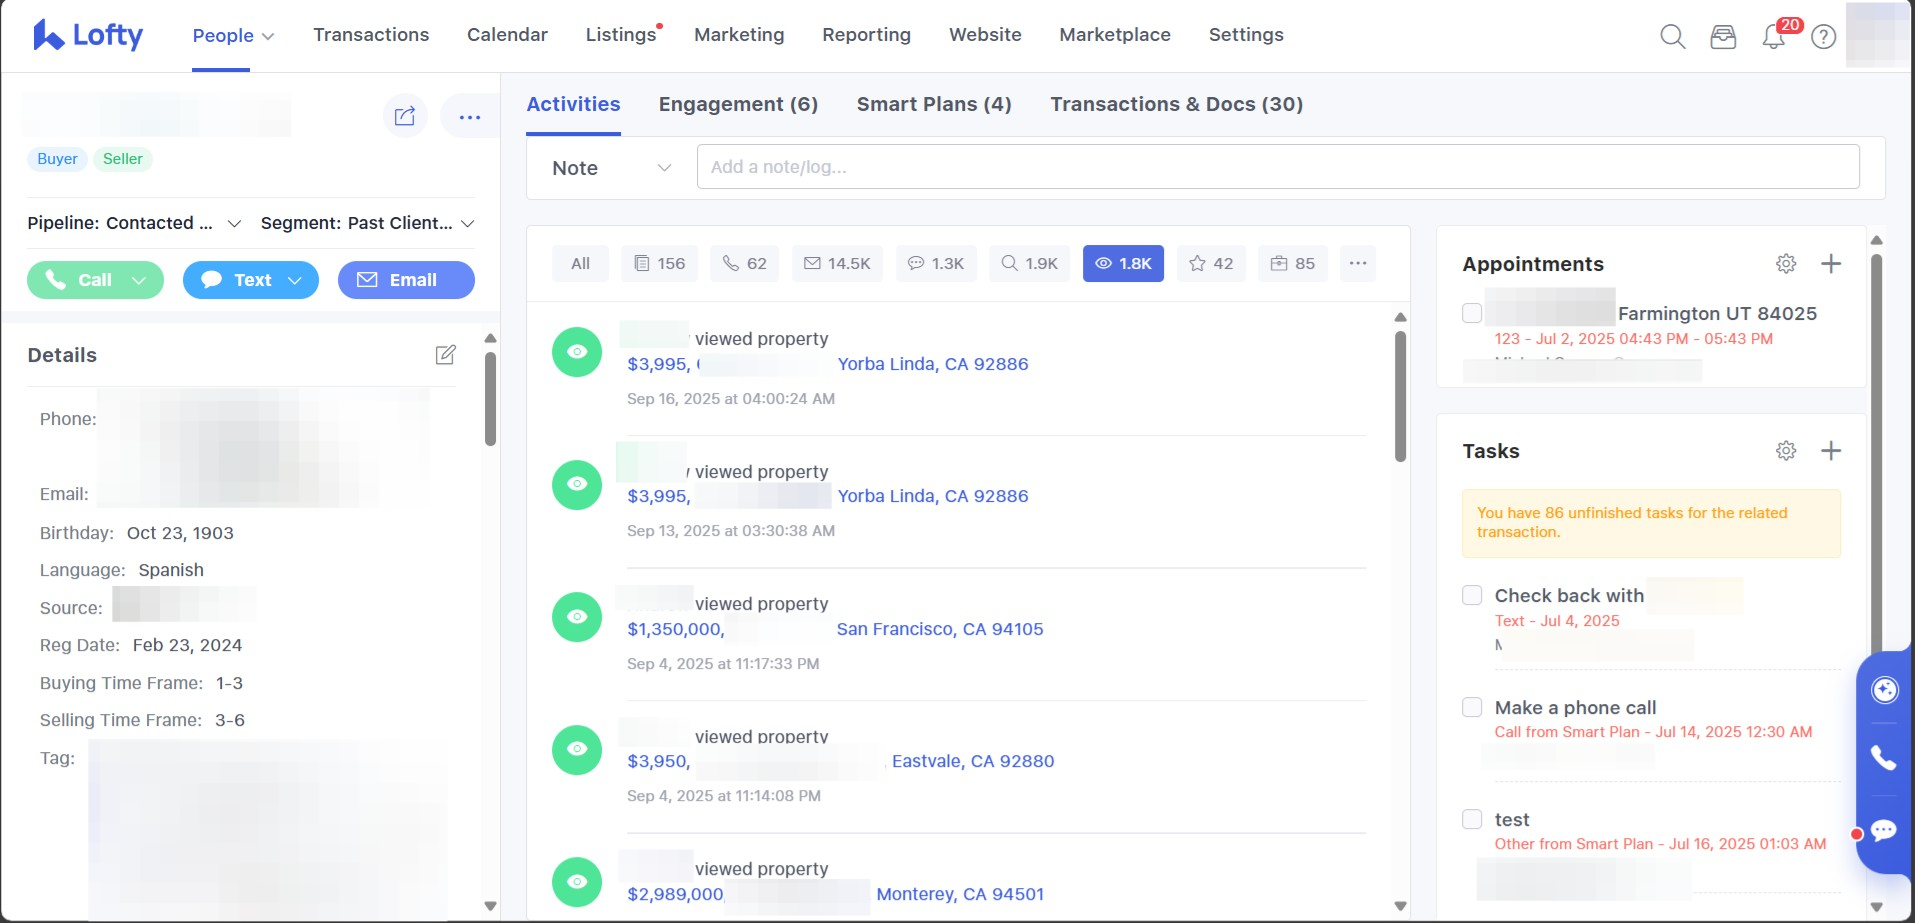The height and width of the screenshot is (923, 1915).
Task: Open the Note type dropdown
Action: point(610,168)
